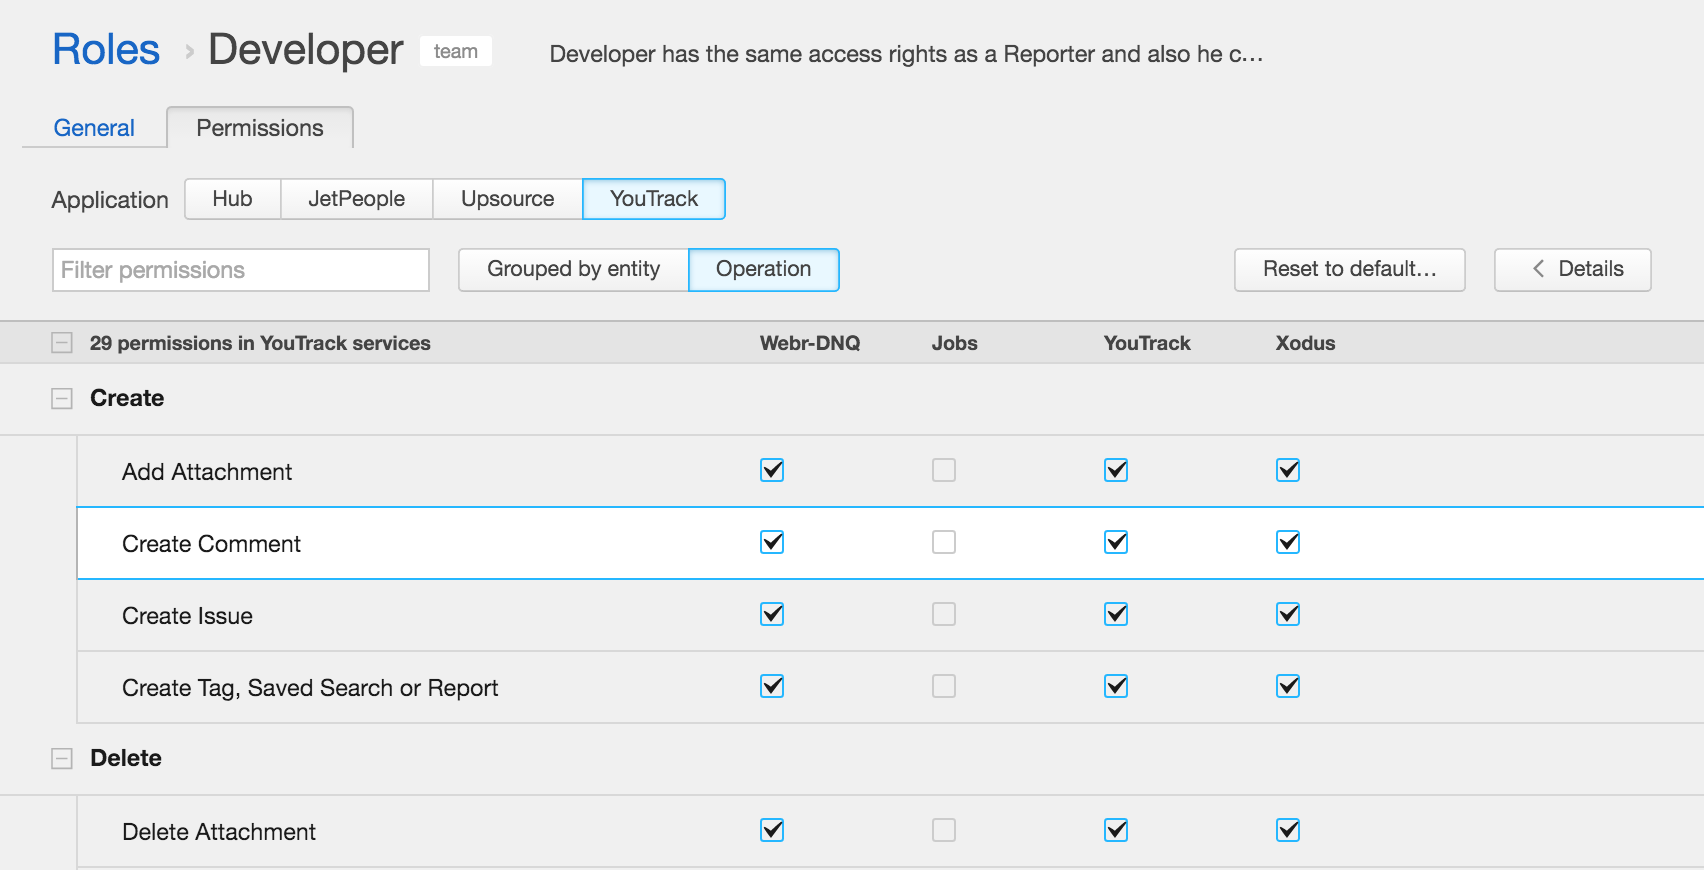Select the Add Attachment permission row label
The width and height of the screenshot is (1704, 870).
pos(207,472)
